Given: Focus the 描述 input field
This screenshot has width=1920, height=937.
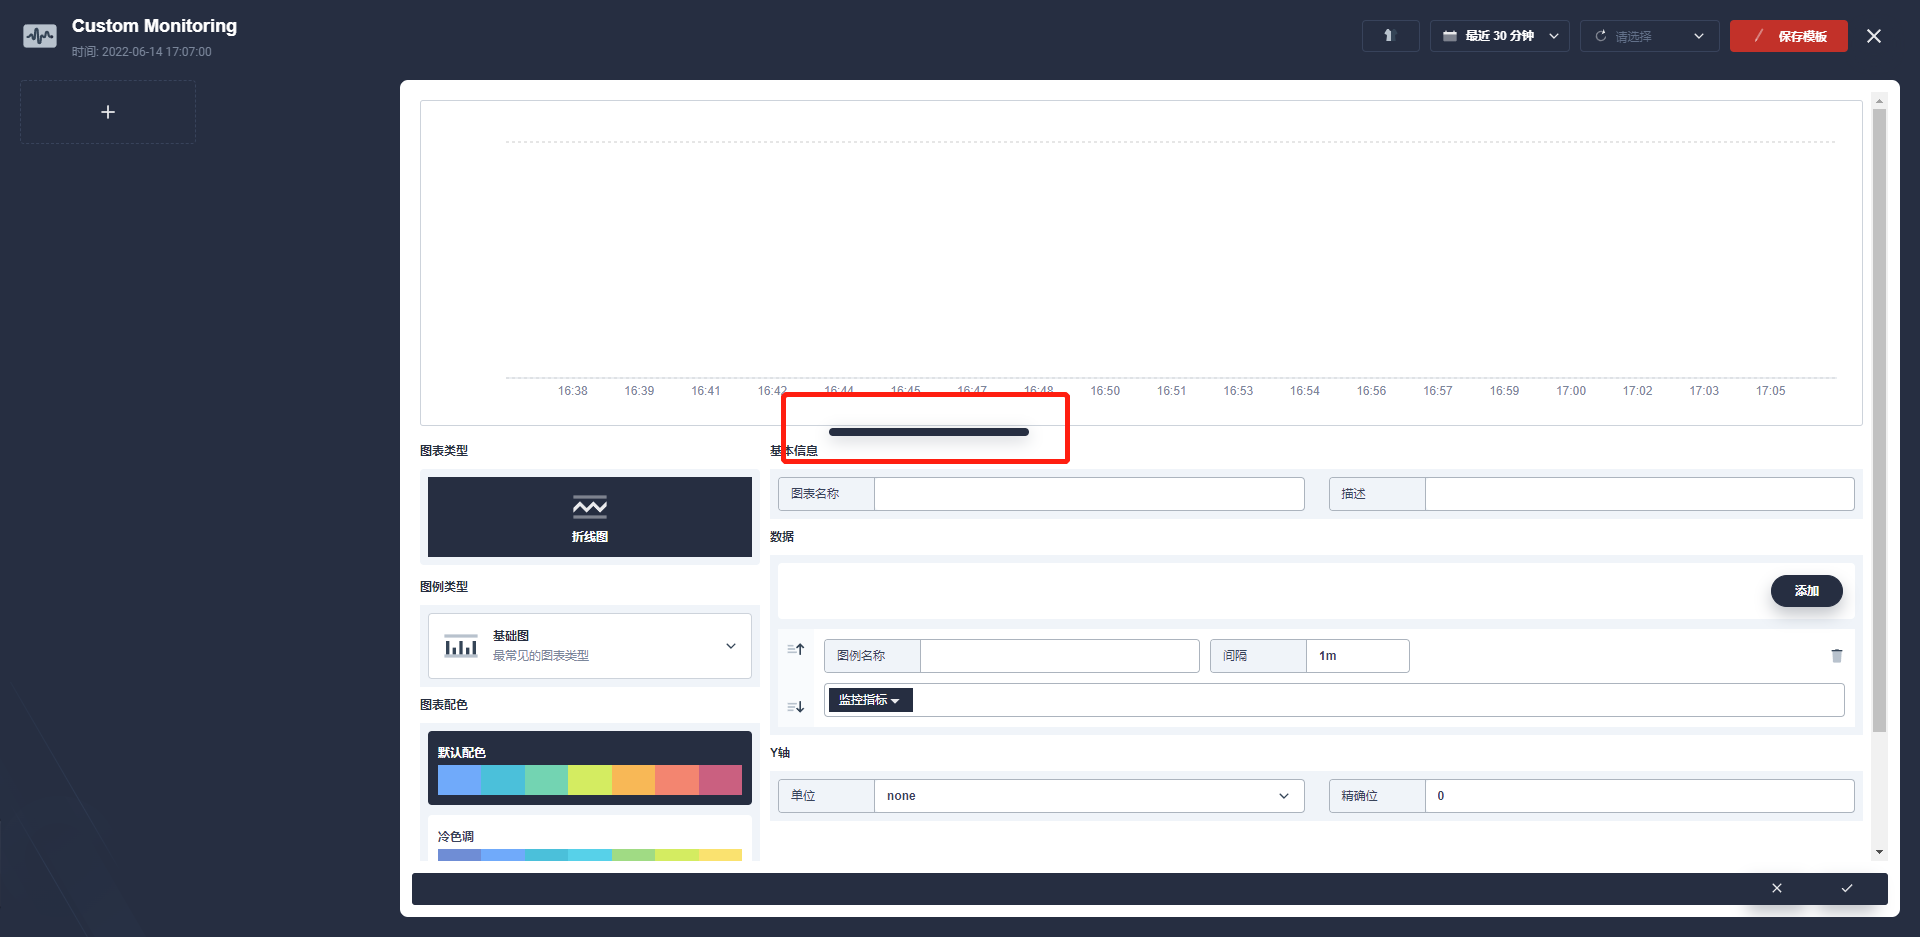Looking at the screenshot, I should coord(1639,494).
